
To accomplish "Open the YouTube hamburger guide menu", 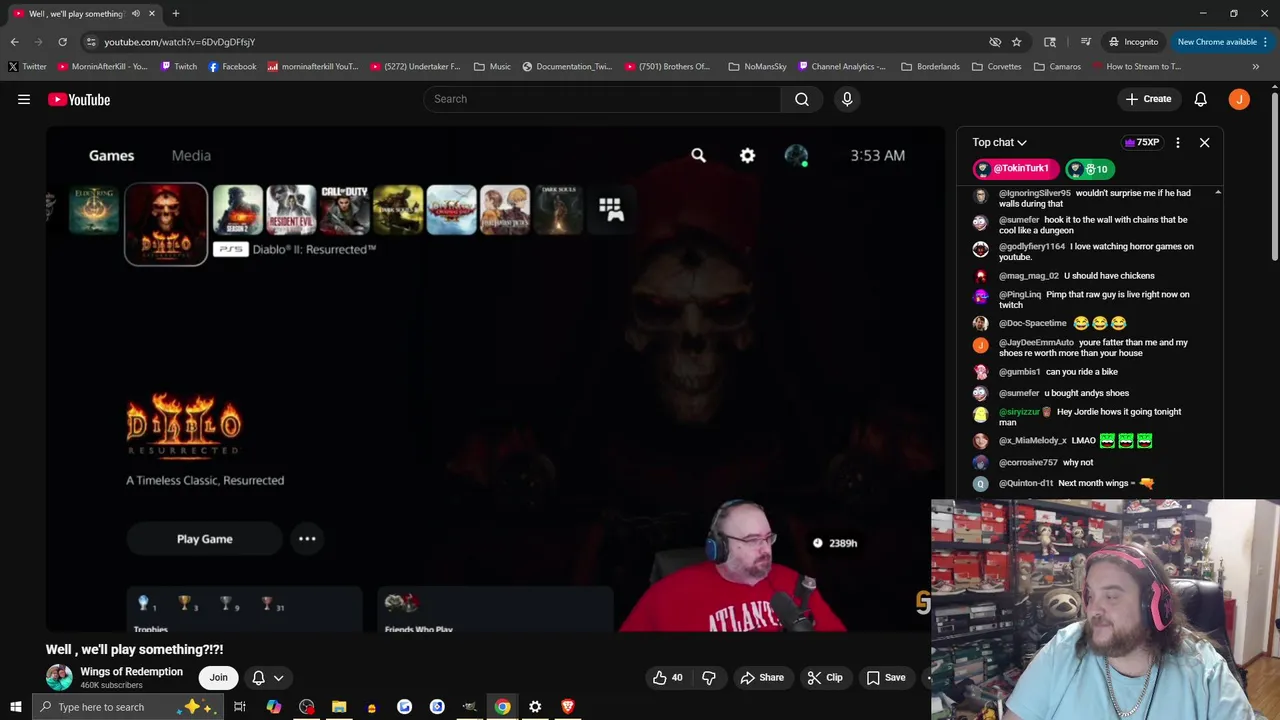I will point(24,99).
